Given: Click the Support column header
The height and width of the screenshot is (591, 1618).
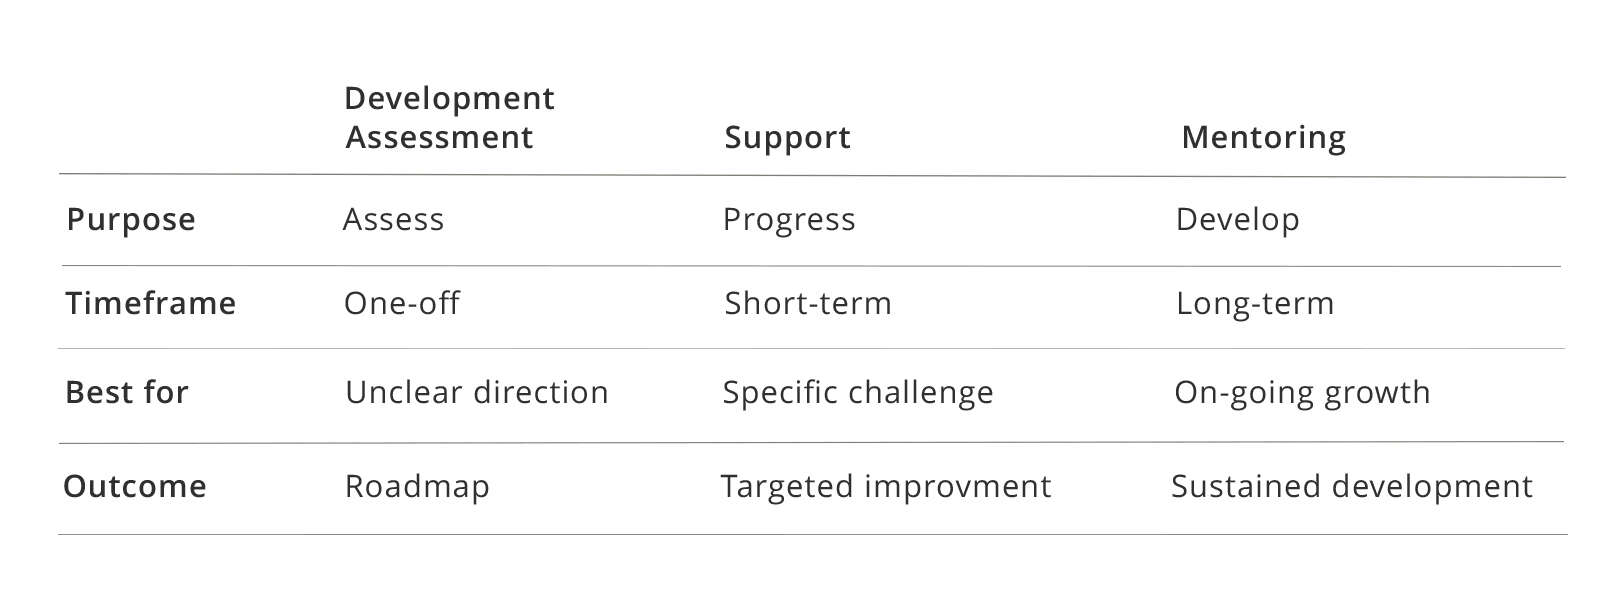Looking at the screenshot, I should click(x=787, y=137).
